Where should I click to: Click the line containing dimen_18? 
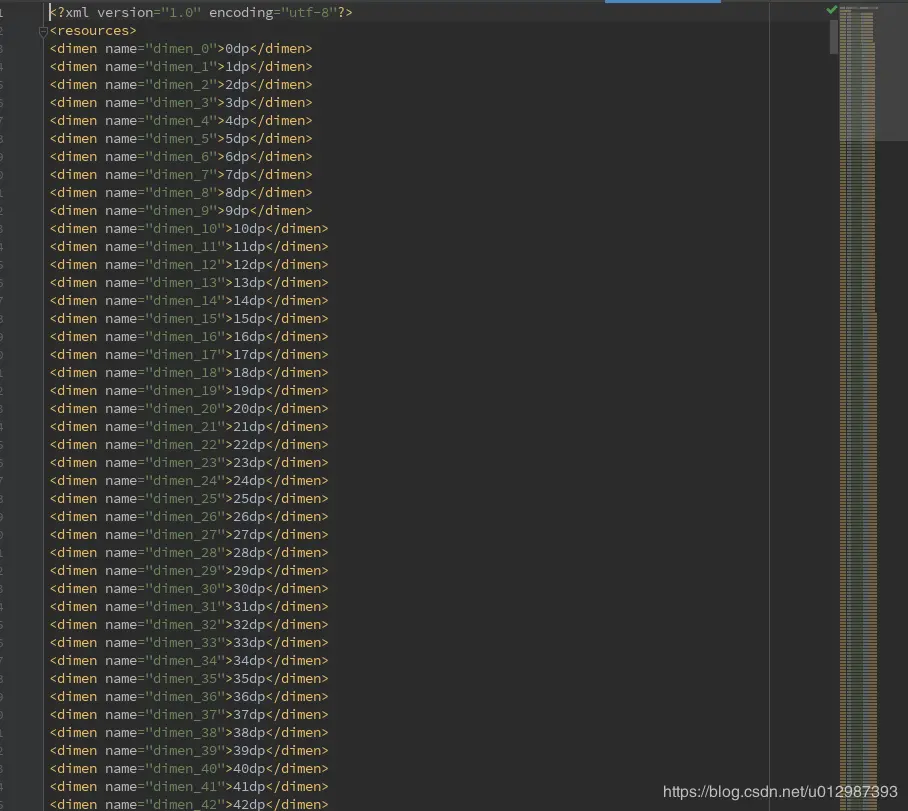189,372
